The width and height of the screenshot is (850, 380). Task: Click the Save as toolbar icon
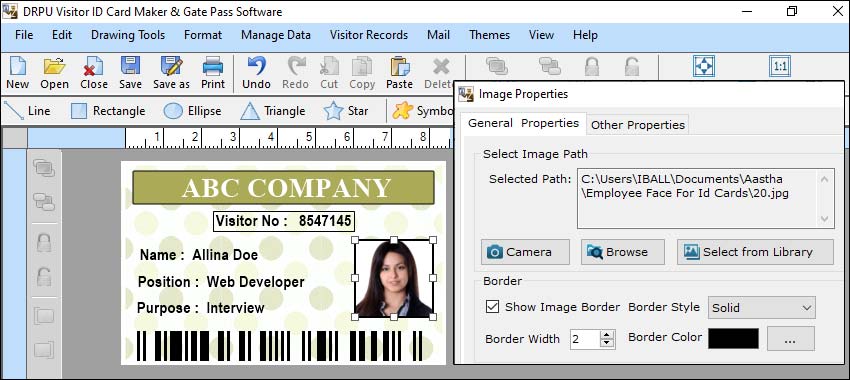point(171,73)
